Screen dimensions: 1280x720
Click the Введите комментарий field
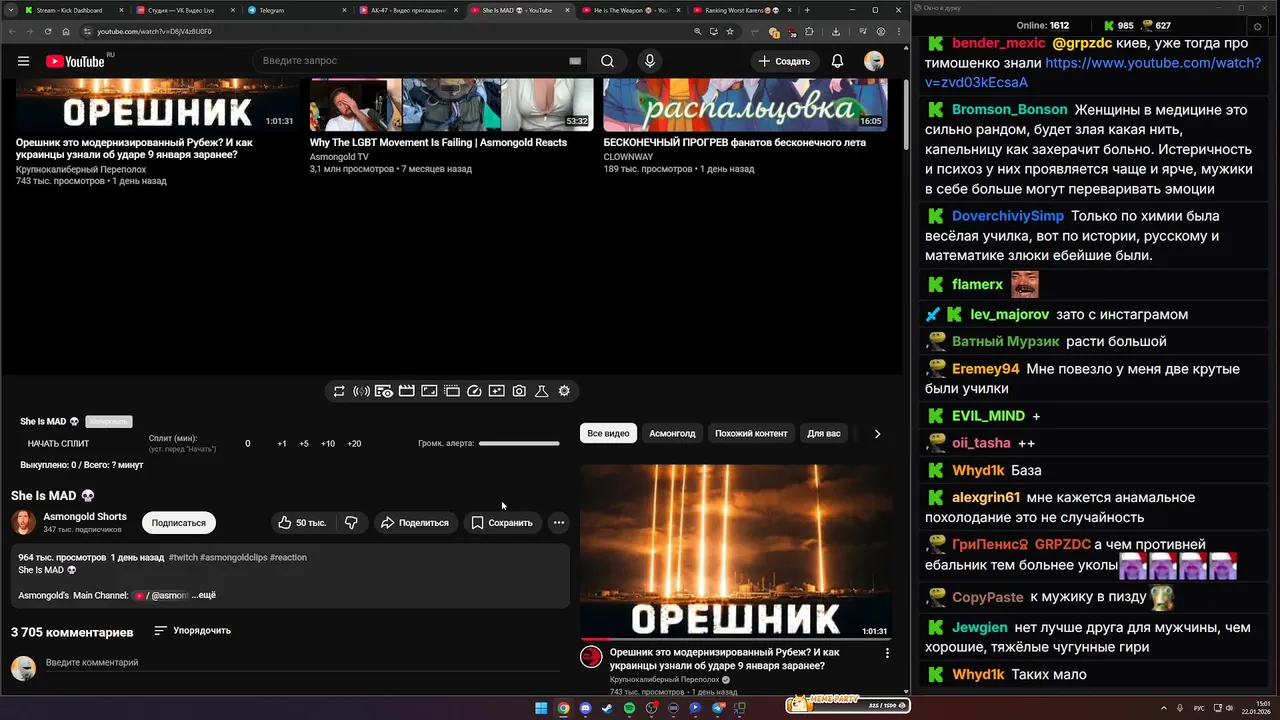302,663
